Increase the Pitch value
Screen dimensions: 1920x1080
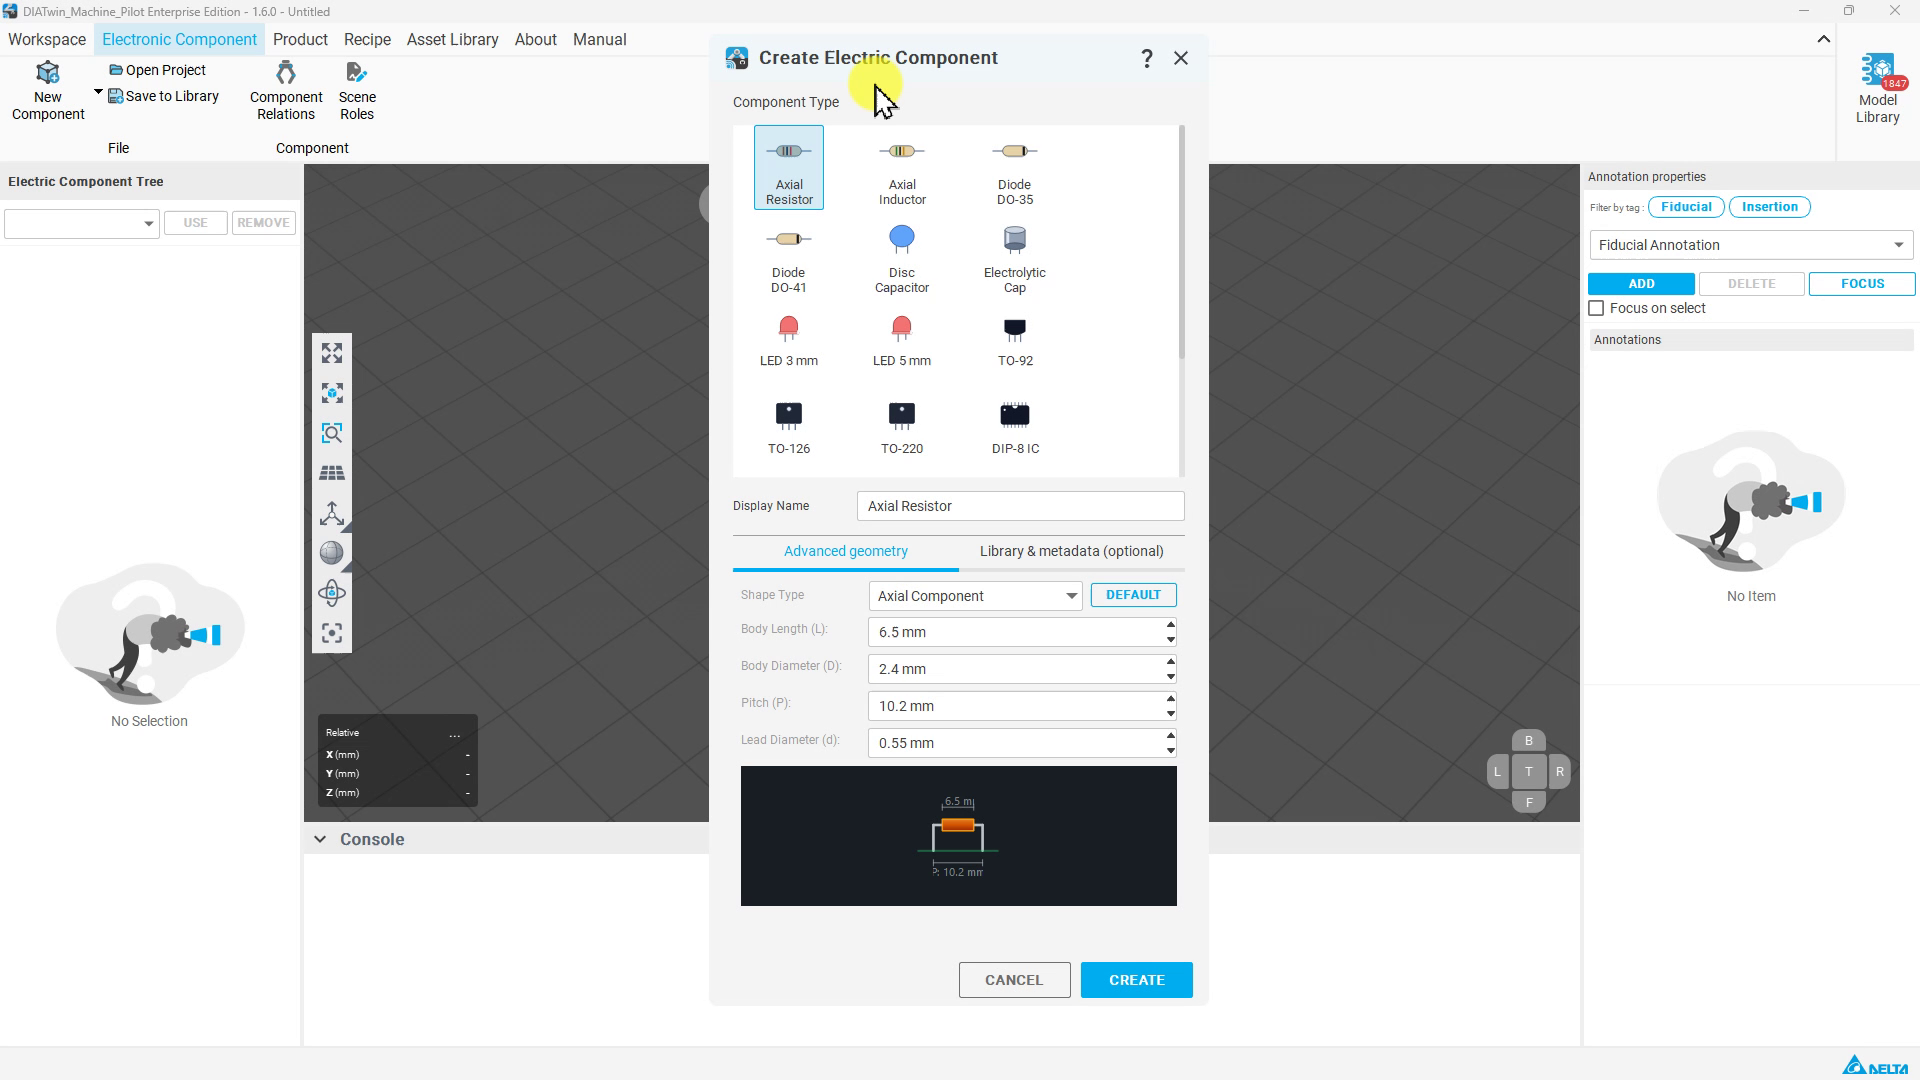[1171, 699]
